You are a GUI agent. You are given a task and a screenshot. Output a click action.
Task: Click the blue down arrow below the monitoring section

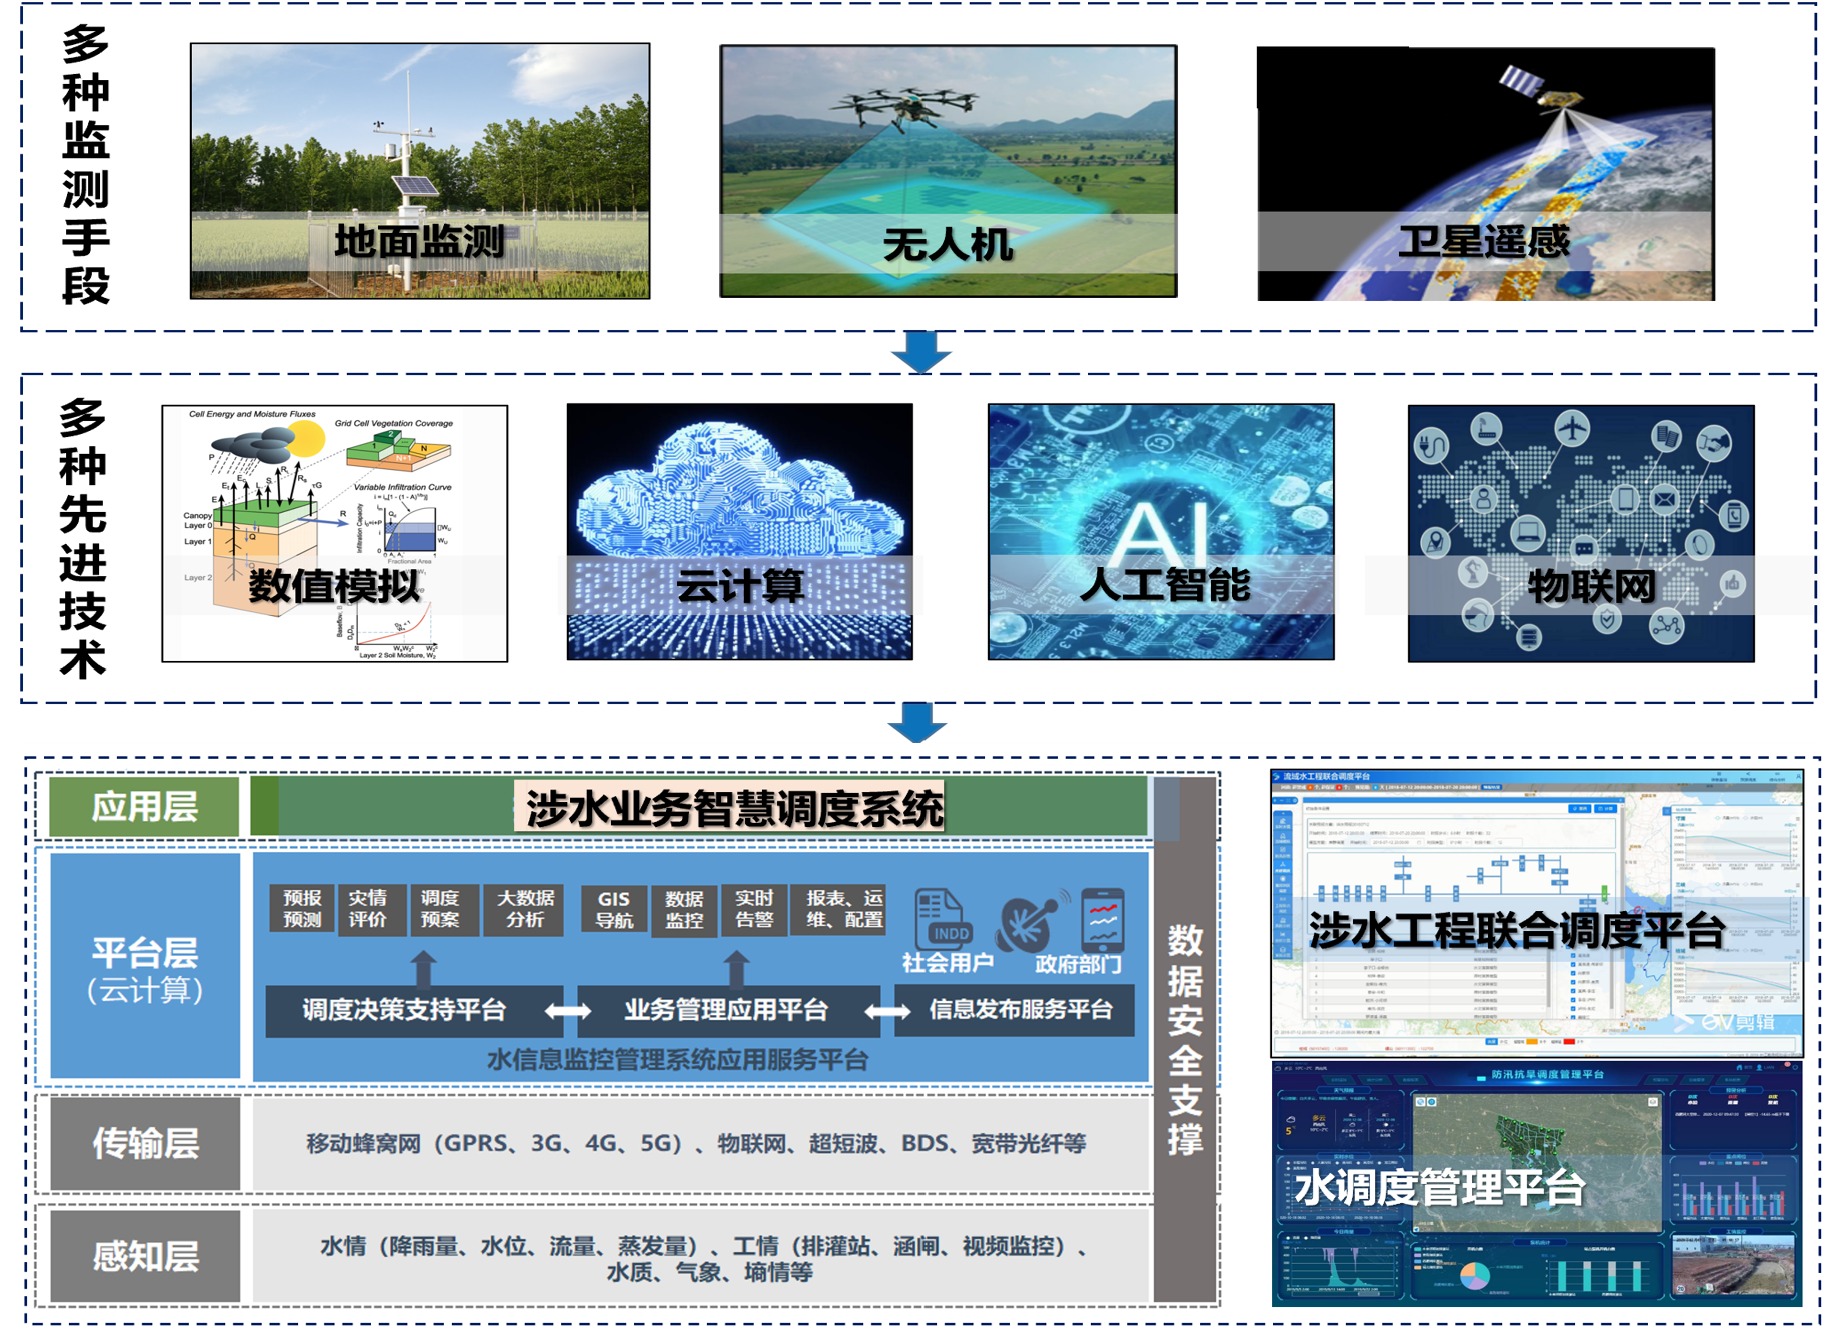pos(920,351)
